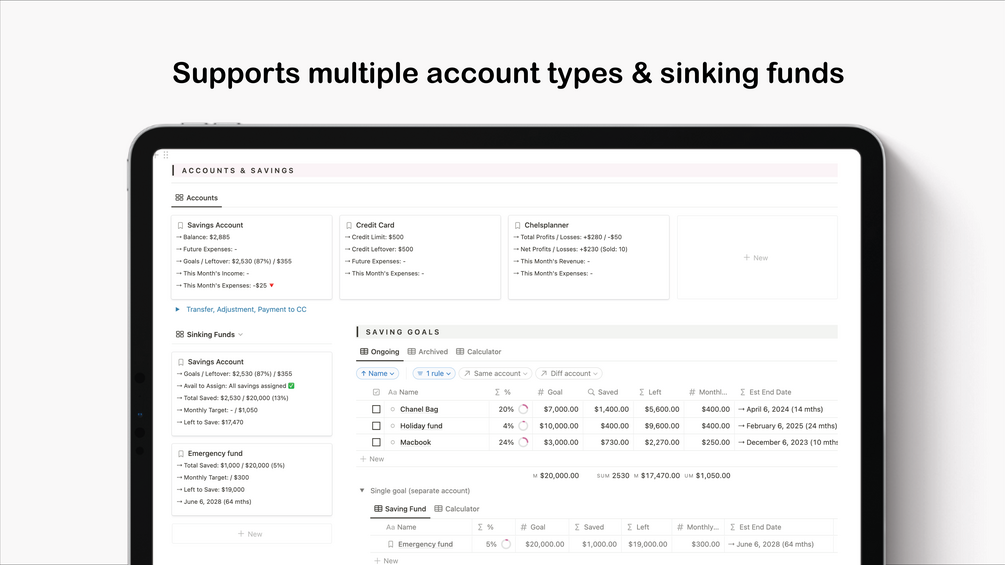Add a new row under Macbook

click(x=372, y=459)
